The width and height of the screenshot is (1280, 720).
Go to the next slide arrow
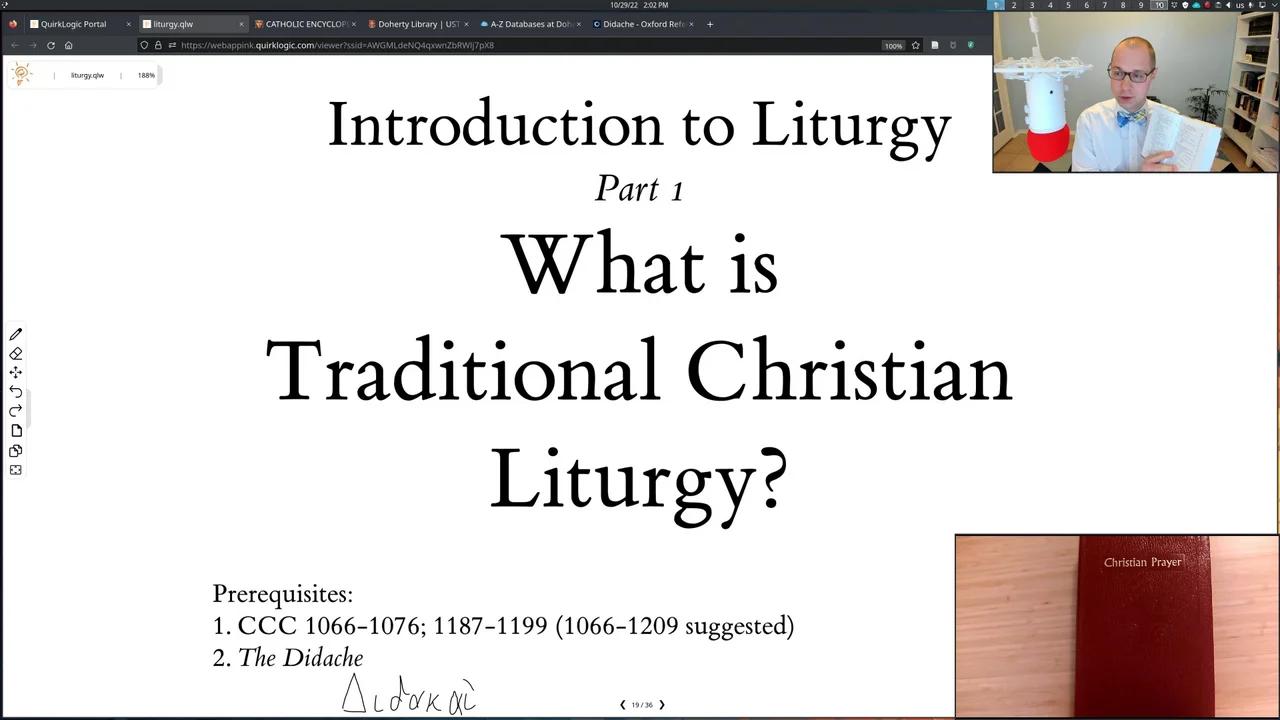pyautogui.click(x=661, y=704)
